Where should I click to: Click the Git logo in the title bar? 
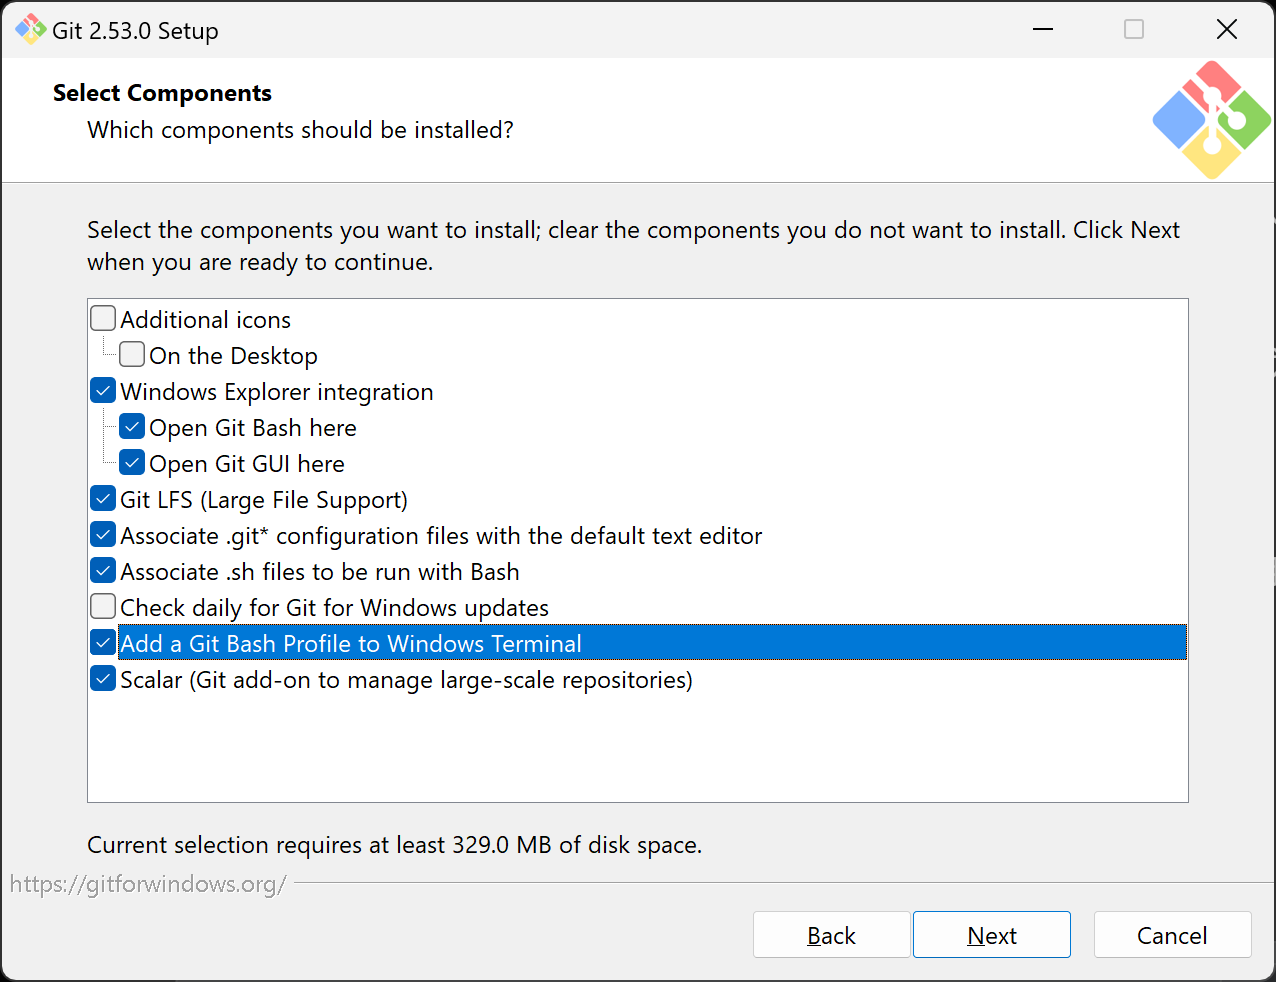(30, 30)
